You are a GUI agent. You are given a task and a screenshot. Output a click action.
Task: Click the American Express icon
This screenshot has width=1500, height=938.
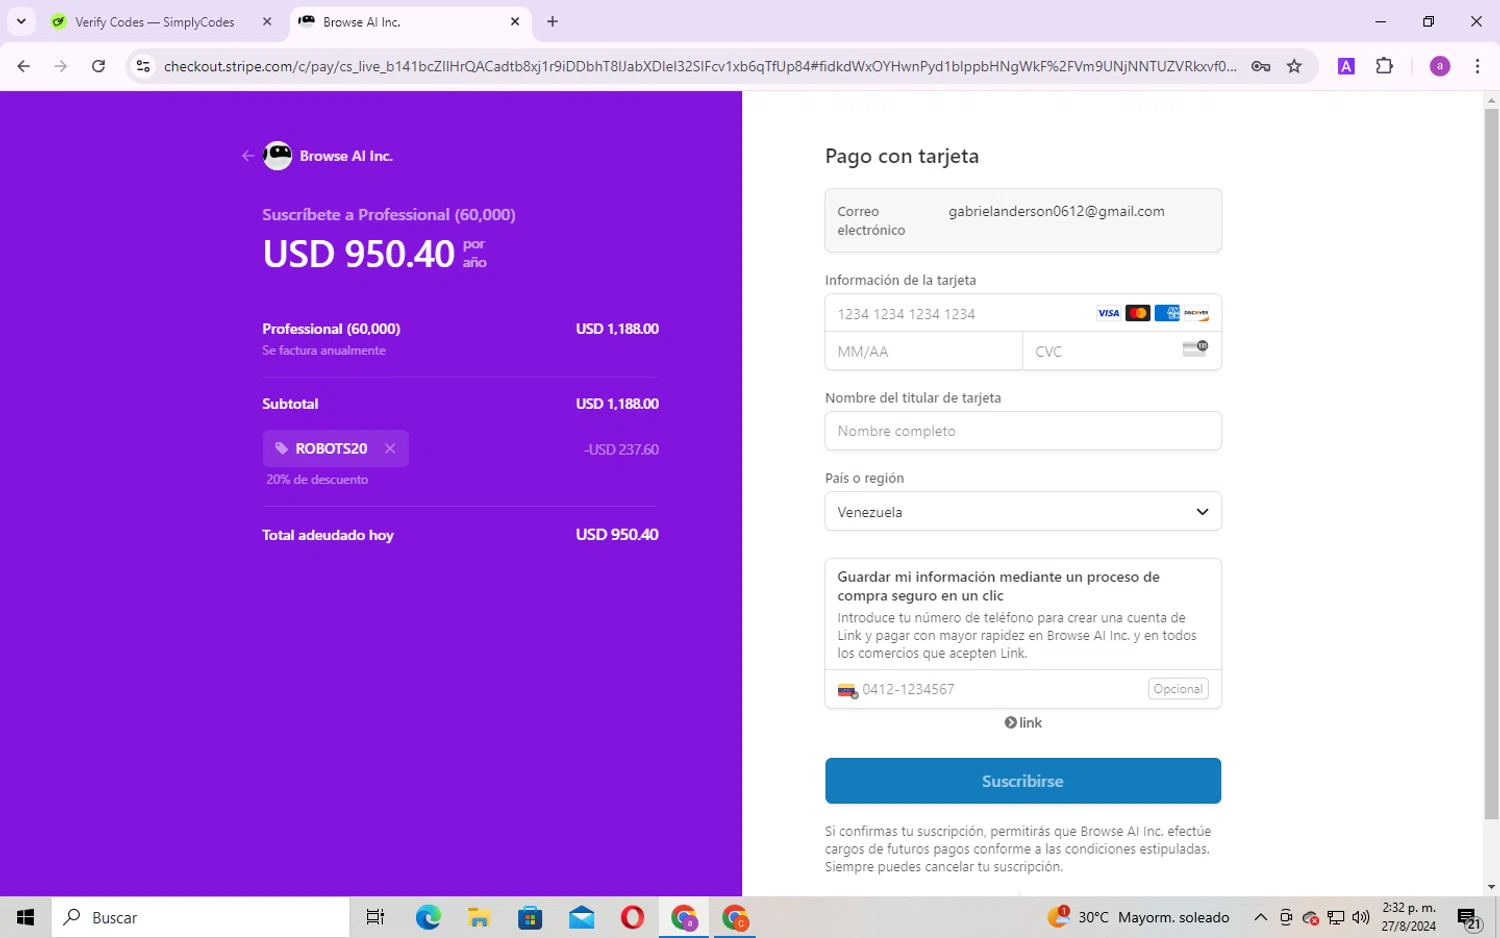[x=1167, y=314]
